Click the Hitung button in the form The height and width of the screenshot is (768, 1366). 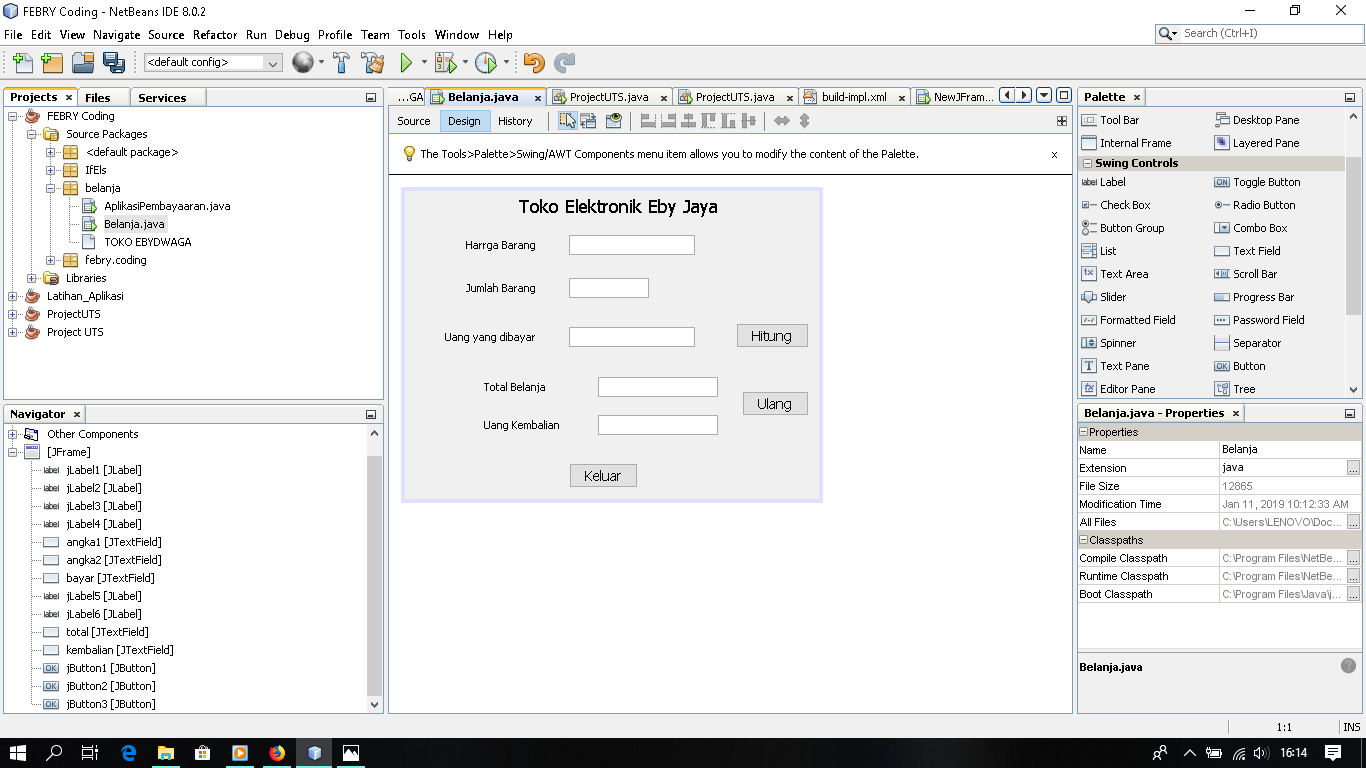(771, 335)
